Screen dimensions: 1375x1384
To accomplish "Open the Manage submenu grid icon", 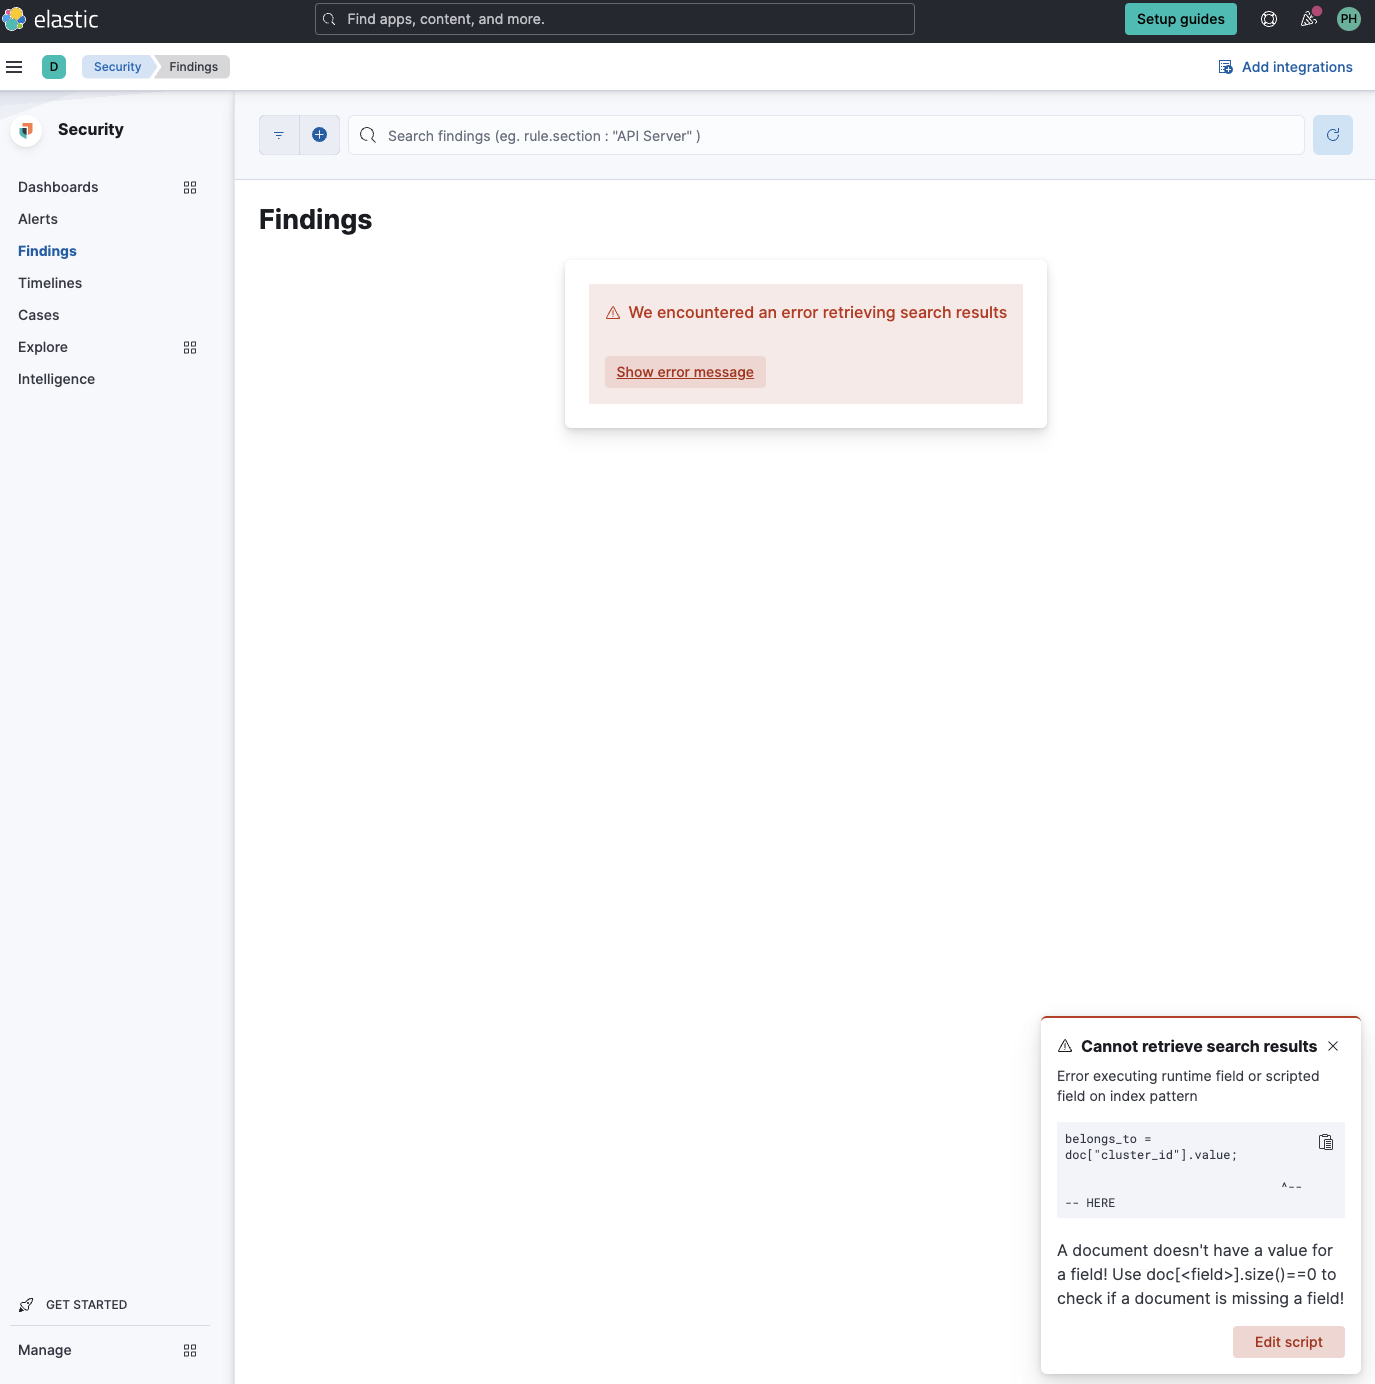I will click(x=190, y=1350).
